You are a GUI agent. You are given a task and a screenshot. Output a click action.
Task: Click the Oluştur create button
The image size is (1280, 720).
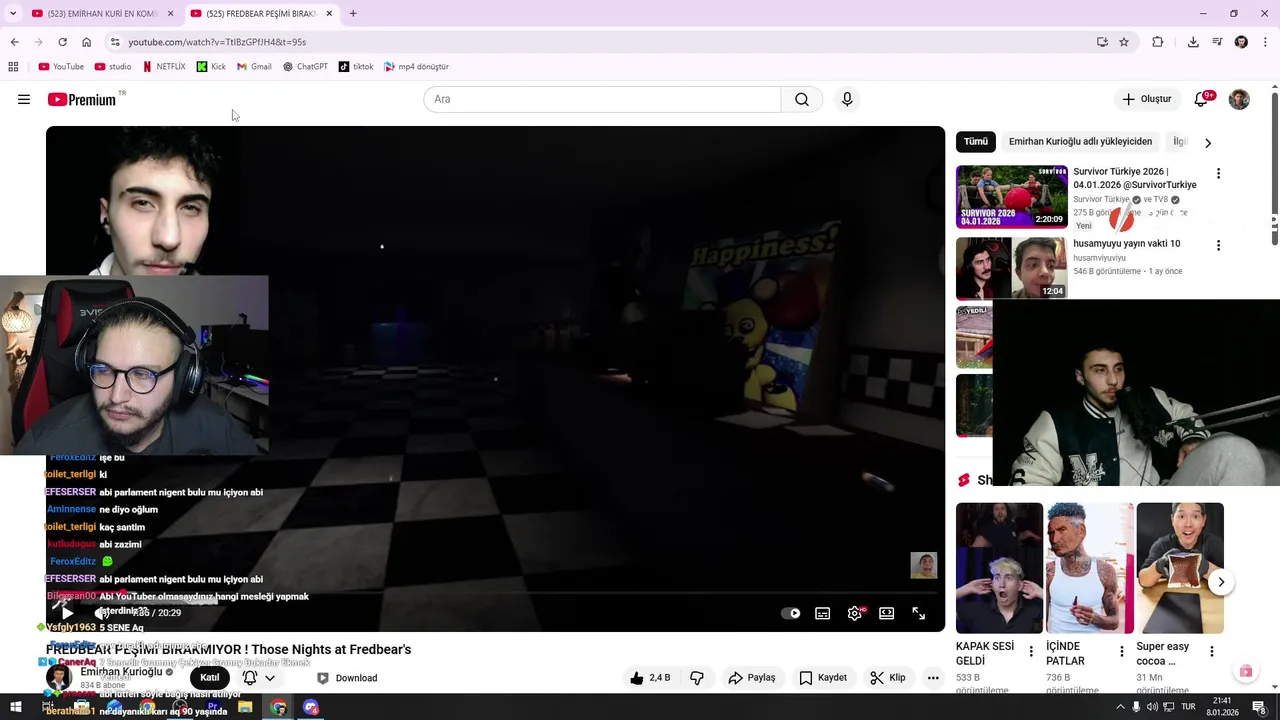[x=1146, y=99]
